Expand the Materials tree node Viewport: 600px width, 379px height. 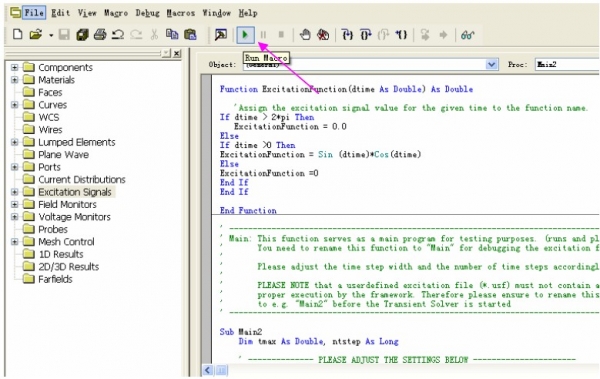pyautogui.click(x=15, y=80)
